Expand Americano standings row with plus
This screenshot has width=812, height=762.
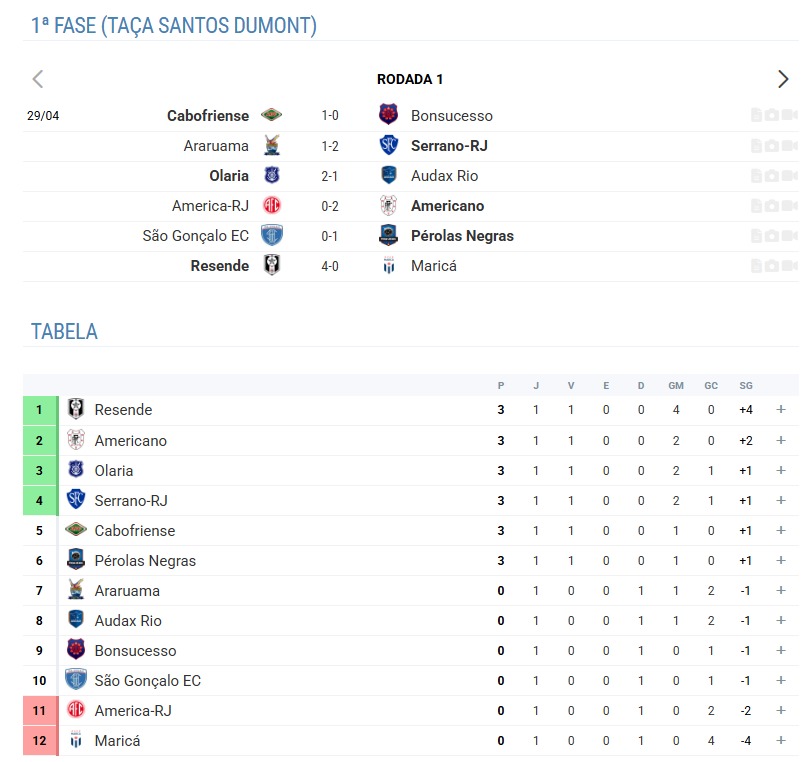[781, 440]
